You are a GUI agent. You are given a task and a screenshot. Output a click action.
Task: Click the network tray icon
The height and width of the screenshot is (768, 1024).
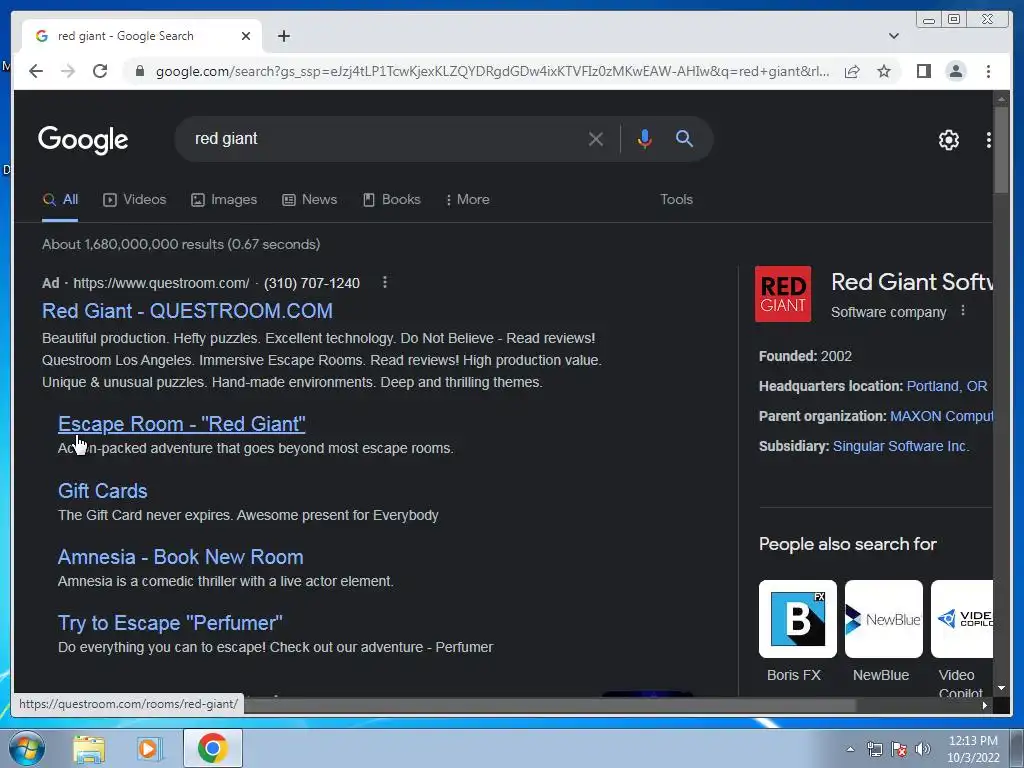(x=874, y=749)
